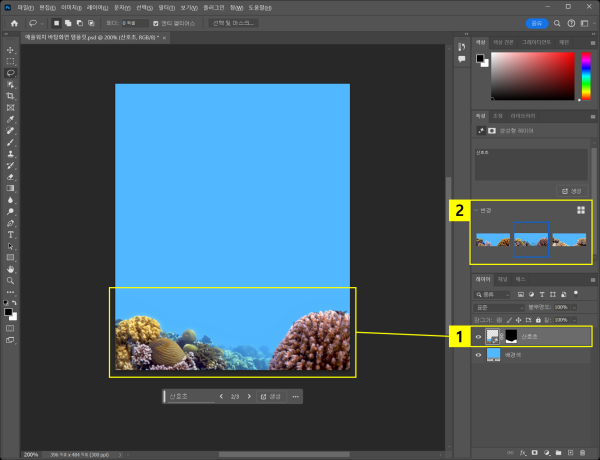Select the Crop tool
Viewport: 600px width, 460px height.
11,95
